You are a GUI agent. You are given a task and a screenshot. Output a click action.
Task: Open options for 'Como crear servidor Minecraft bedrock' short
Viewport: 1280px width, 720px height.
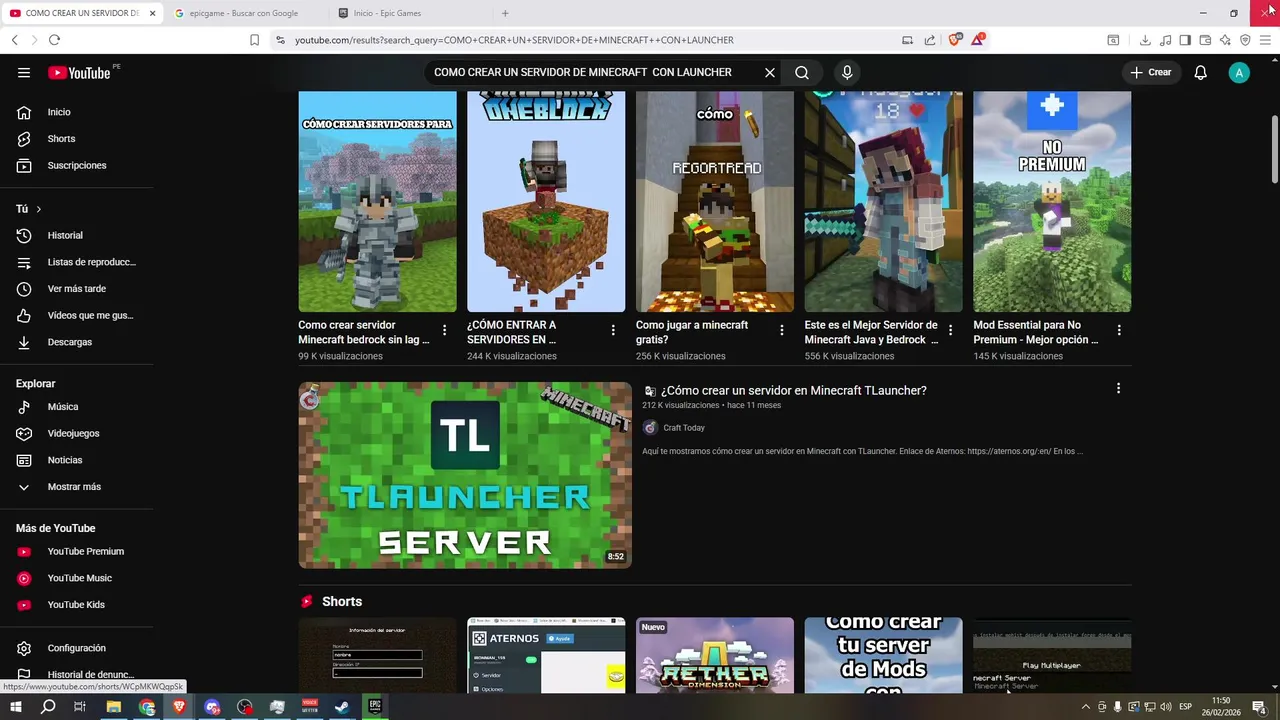[x=445, y=330]
